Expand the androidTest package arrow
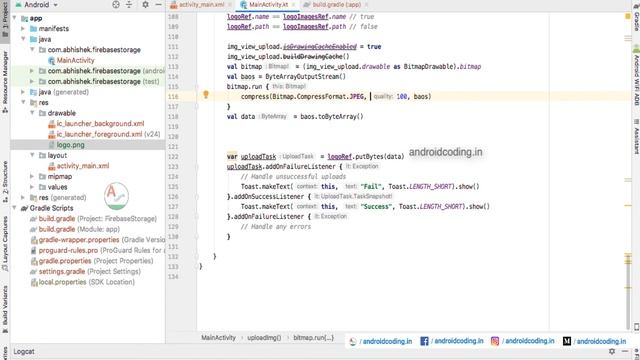640x360 pixels. point(32,71)
